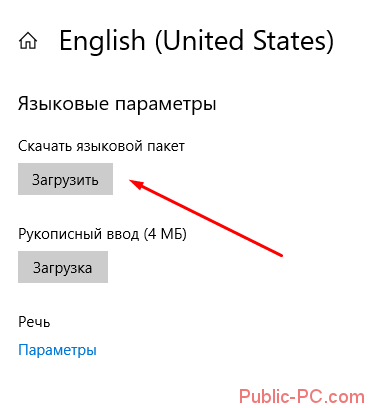This screenshot has height=408, width=369.
Task: Click the Public-PC.com watermark text
Action: (x=302, y=397)
